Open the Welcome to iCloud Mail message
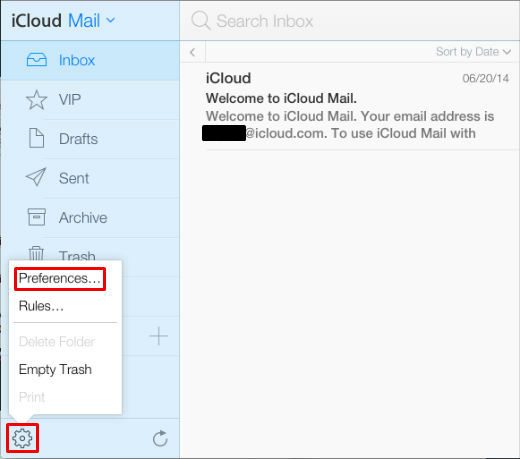This screenshot has width=520, height=459. coord(357,106)
